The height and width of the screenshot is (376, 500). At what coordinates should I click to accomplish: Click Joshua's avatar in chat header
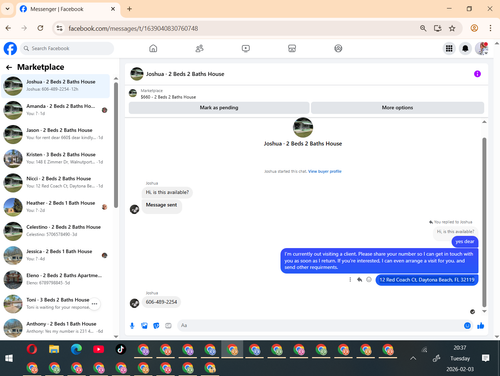(137, 74)
